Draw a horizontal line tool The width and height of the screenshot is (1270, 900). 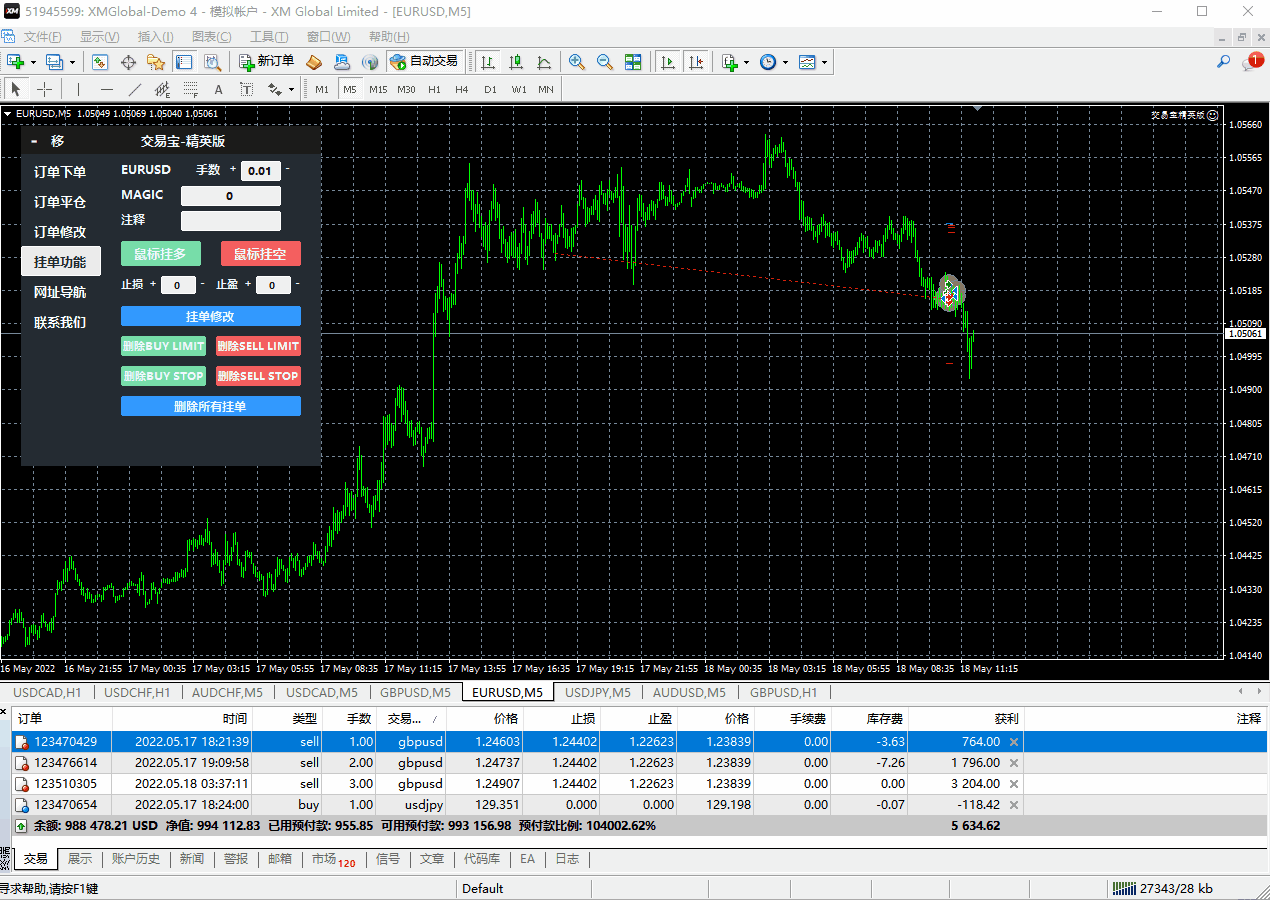tap(107, 89)
